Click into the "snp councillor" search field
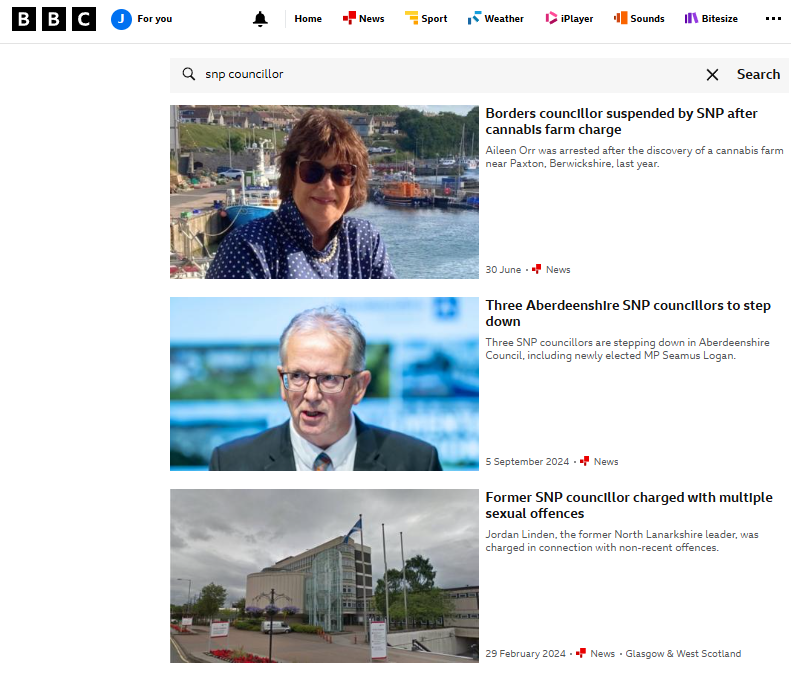The width and height of the screenshot is (791, 674). [440, 74]
